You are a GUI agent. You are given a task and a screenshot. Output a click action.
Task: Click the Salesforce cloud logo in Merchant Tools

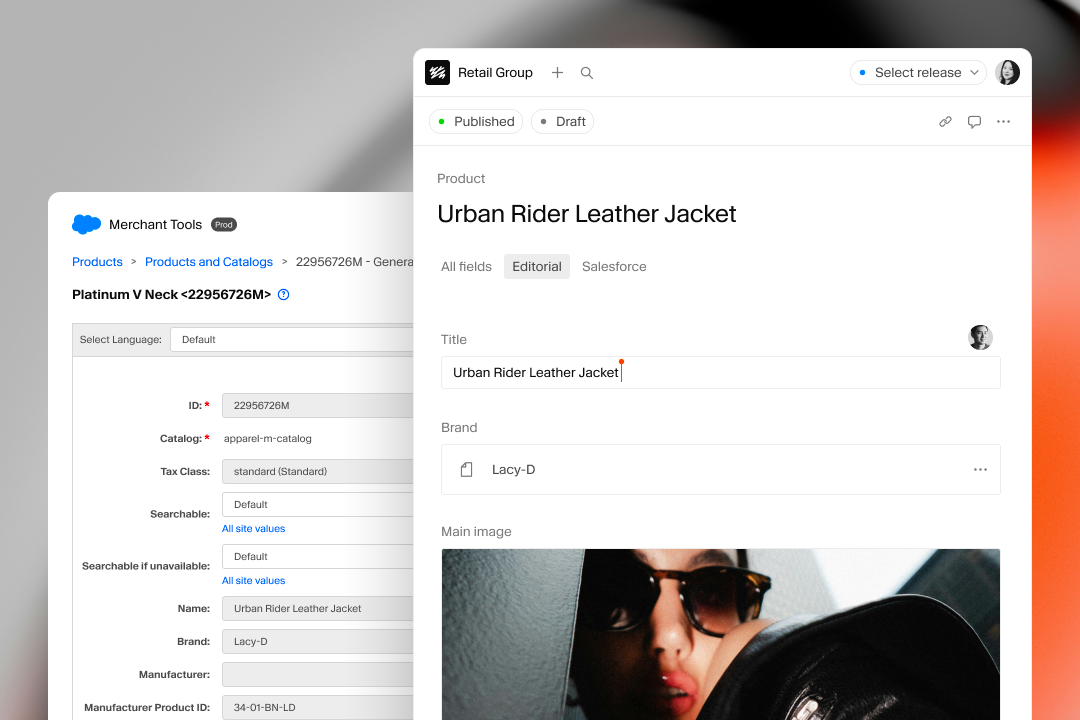(87, 225)
